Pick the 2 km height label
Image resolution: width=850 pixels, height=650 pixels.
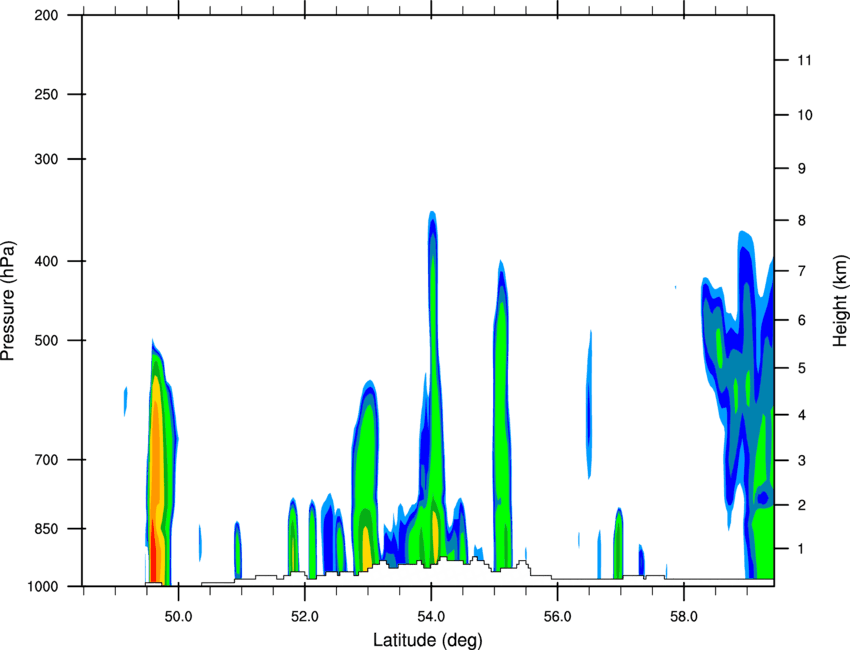coord(802,505)
